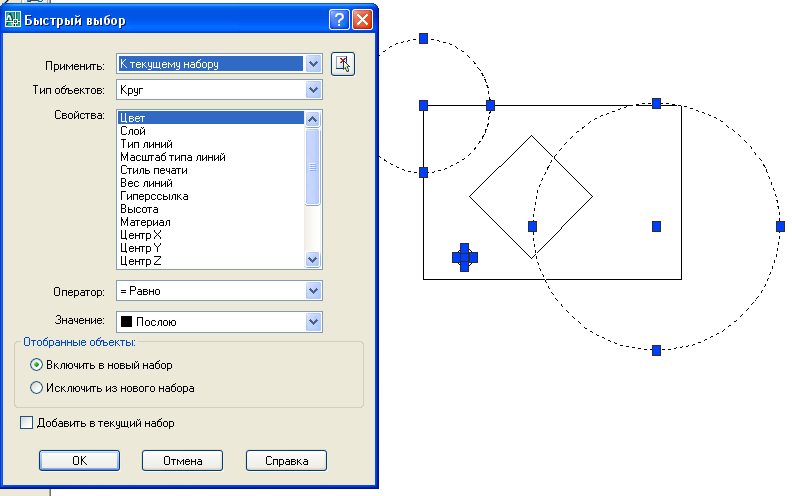The width and height of the screenshot is (792, 496).
Task: Click the OK button
Action: click(x=79, y=461)
